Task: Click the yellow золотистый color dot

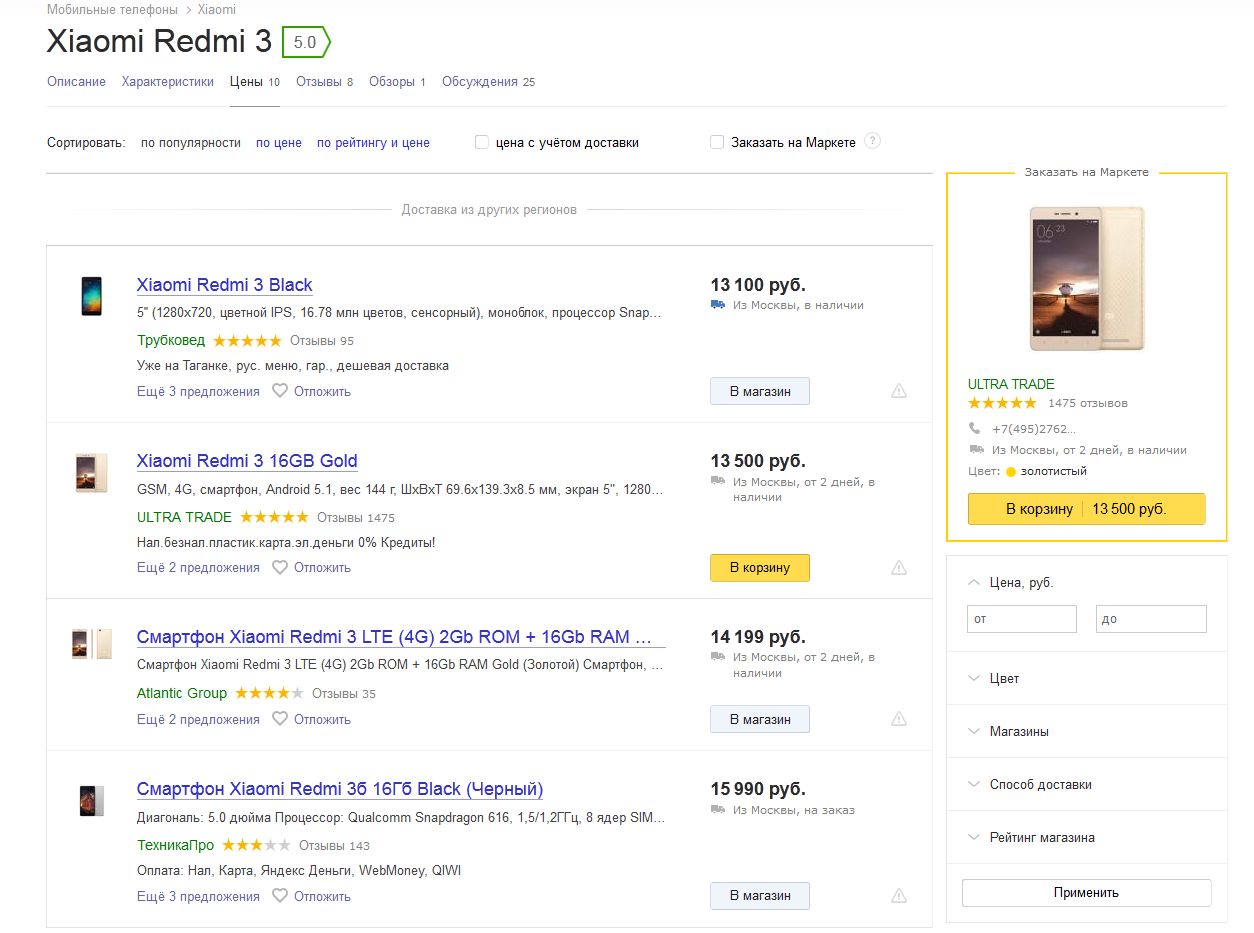Action: [x=1011, y=471]
